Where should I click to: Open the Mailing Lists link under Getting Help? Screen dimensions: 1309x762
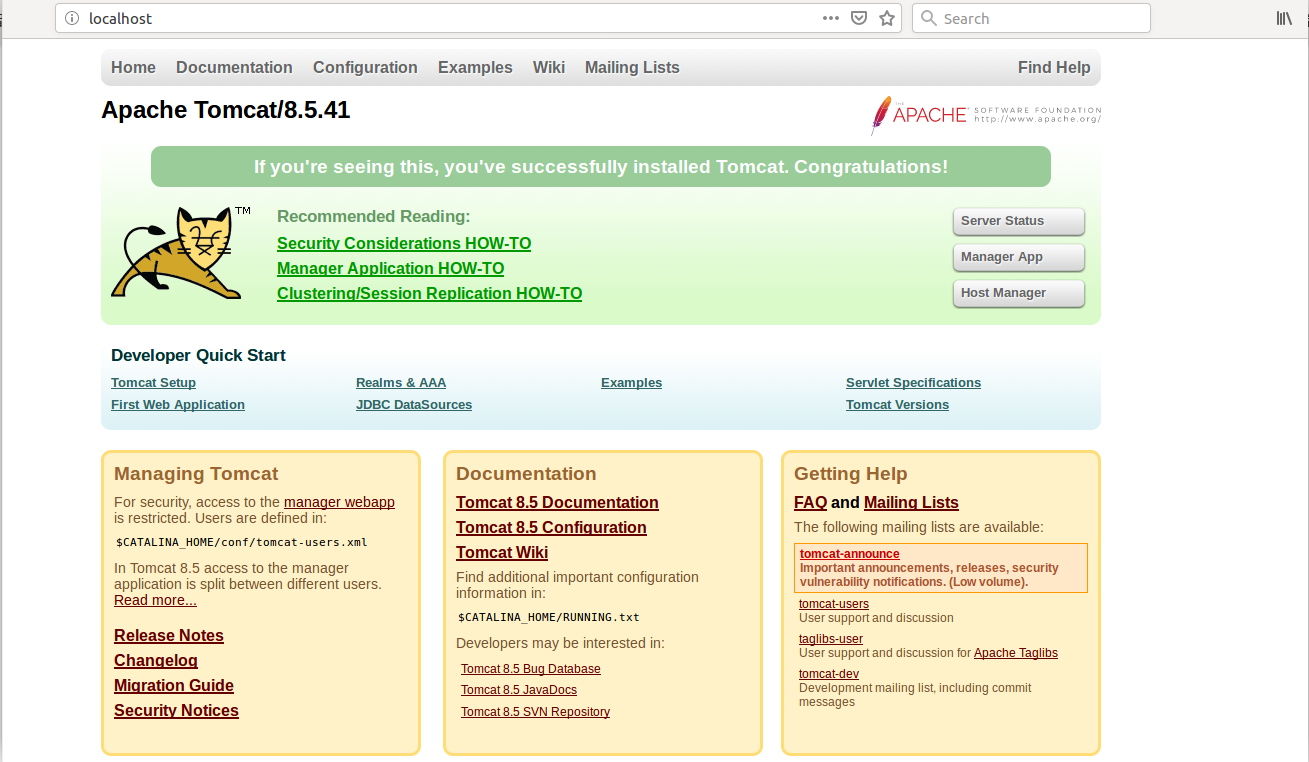(911, 503)
